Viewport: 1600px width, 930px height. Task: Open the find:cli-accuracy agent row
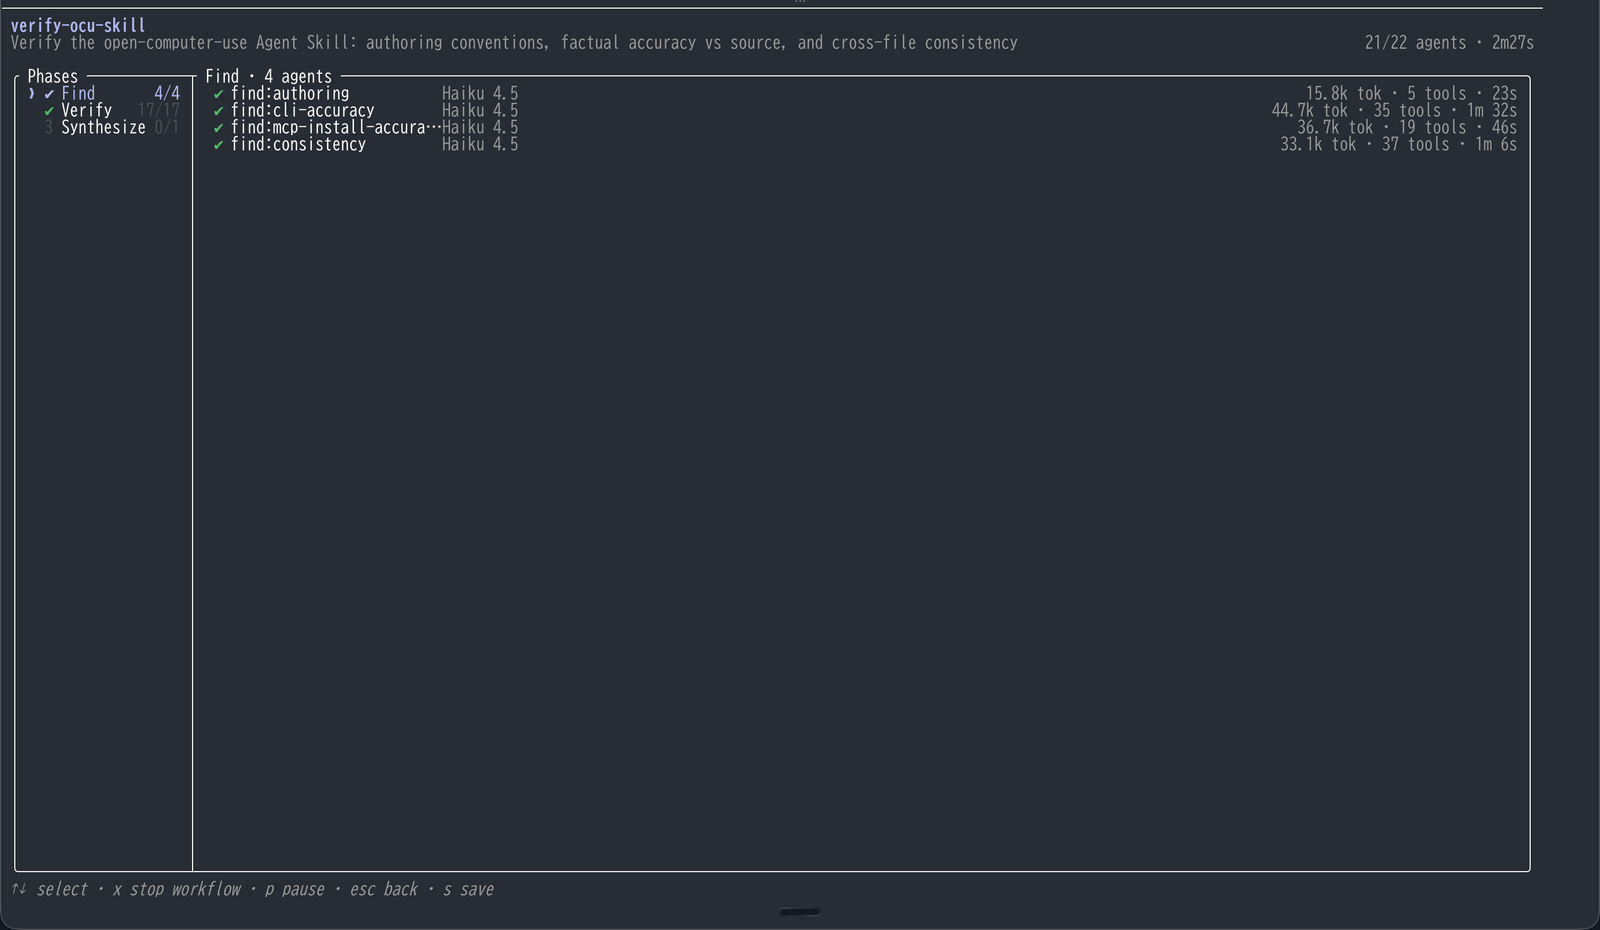[x=864, y=110]
